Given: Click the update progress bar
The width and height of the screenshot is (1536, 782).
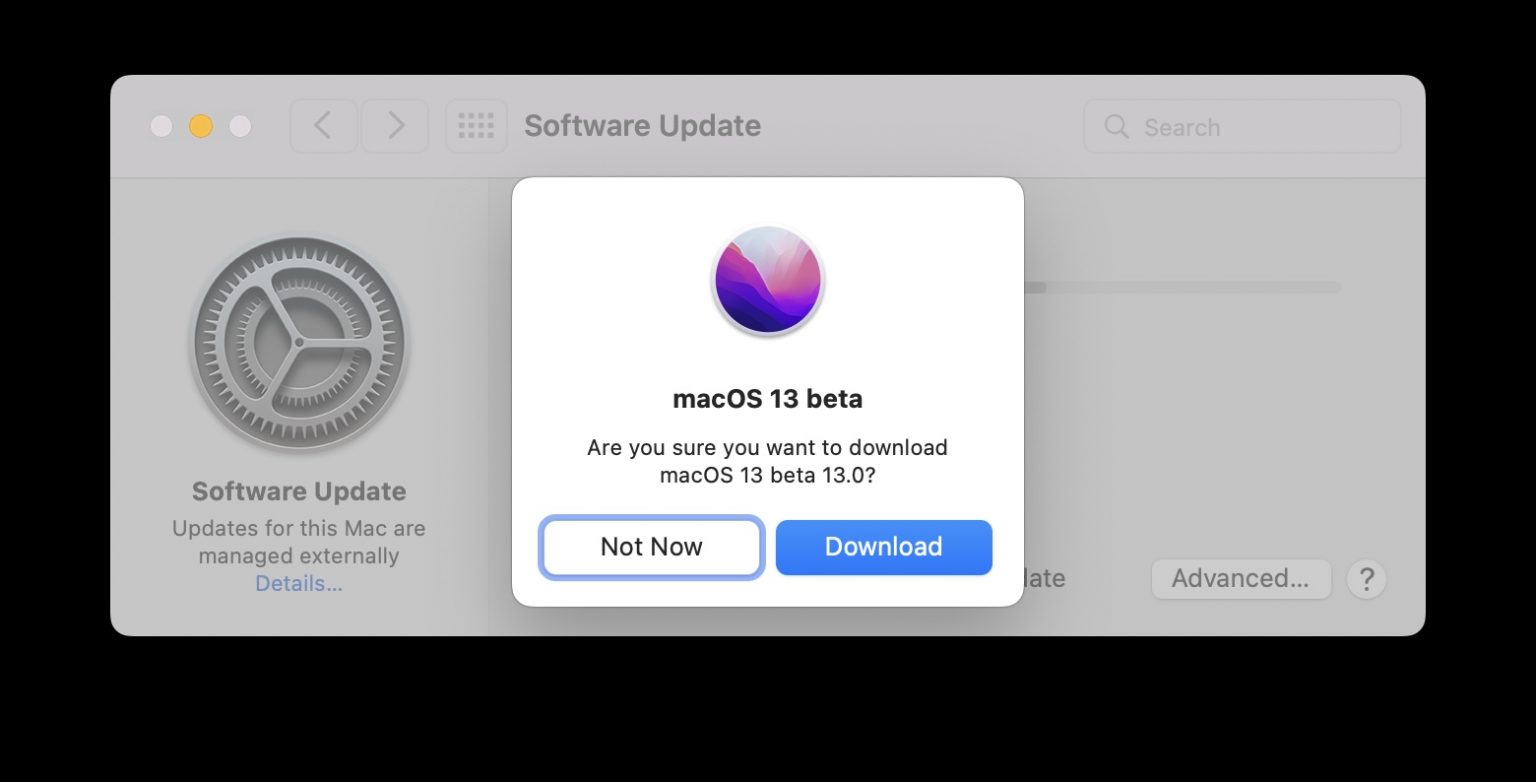Looking at the screenshot, I should point(1180,287).
